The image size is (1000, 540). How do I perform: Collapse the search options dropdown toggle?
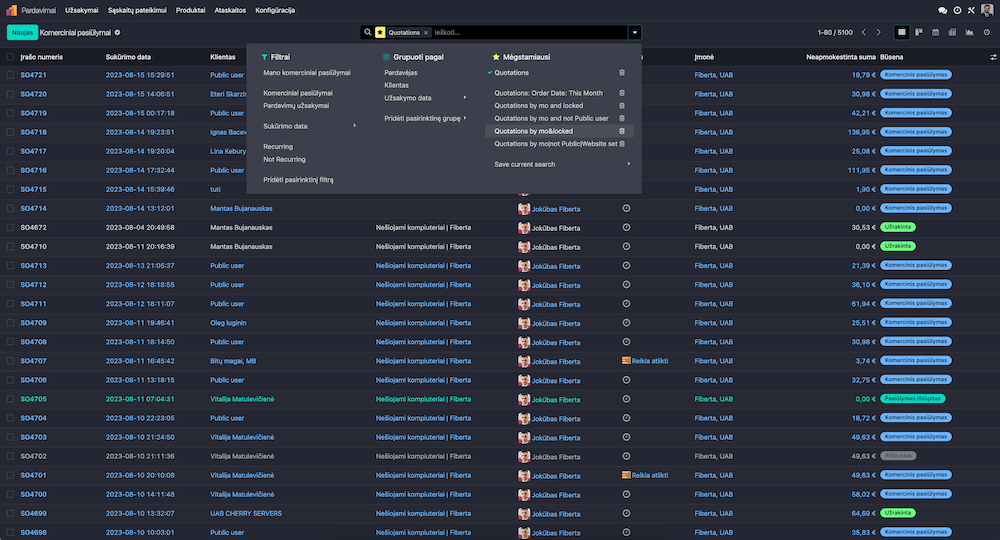coord(634,32)
